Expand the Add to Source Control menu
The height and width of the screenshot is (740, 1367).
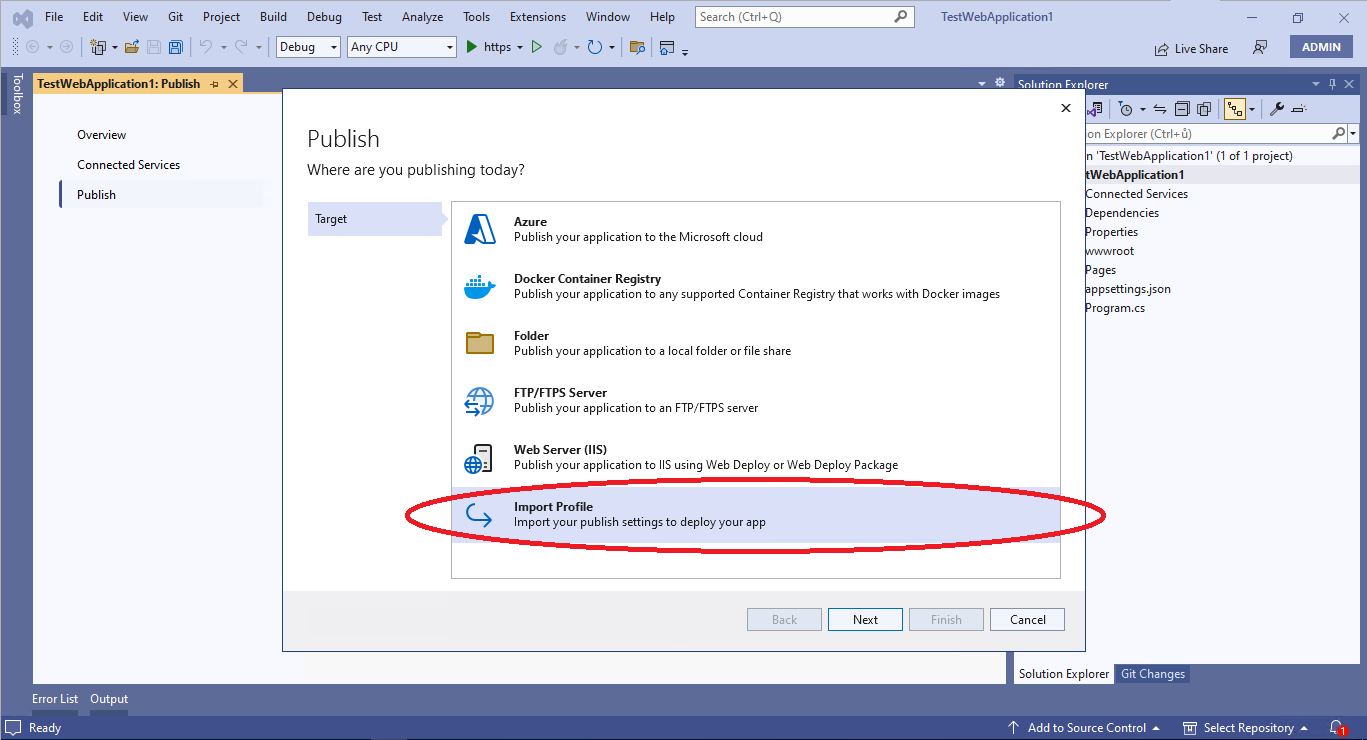(x=1084, y=727)
